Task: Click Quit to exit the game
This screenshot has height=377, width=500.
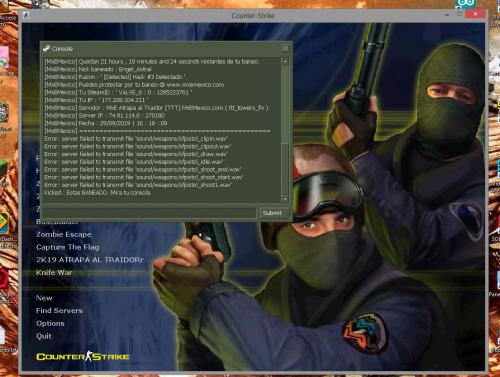Action: (x=44, y=336)
